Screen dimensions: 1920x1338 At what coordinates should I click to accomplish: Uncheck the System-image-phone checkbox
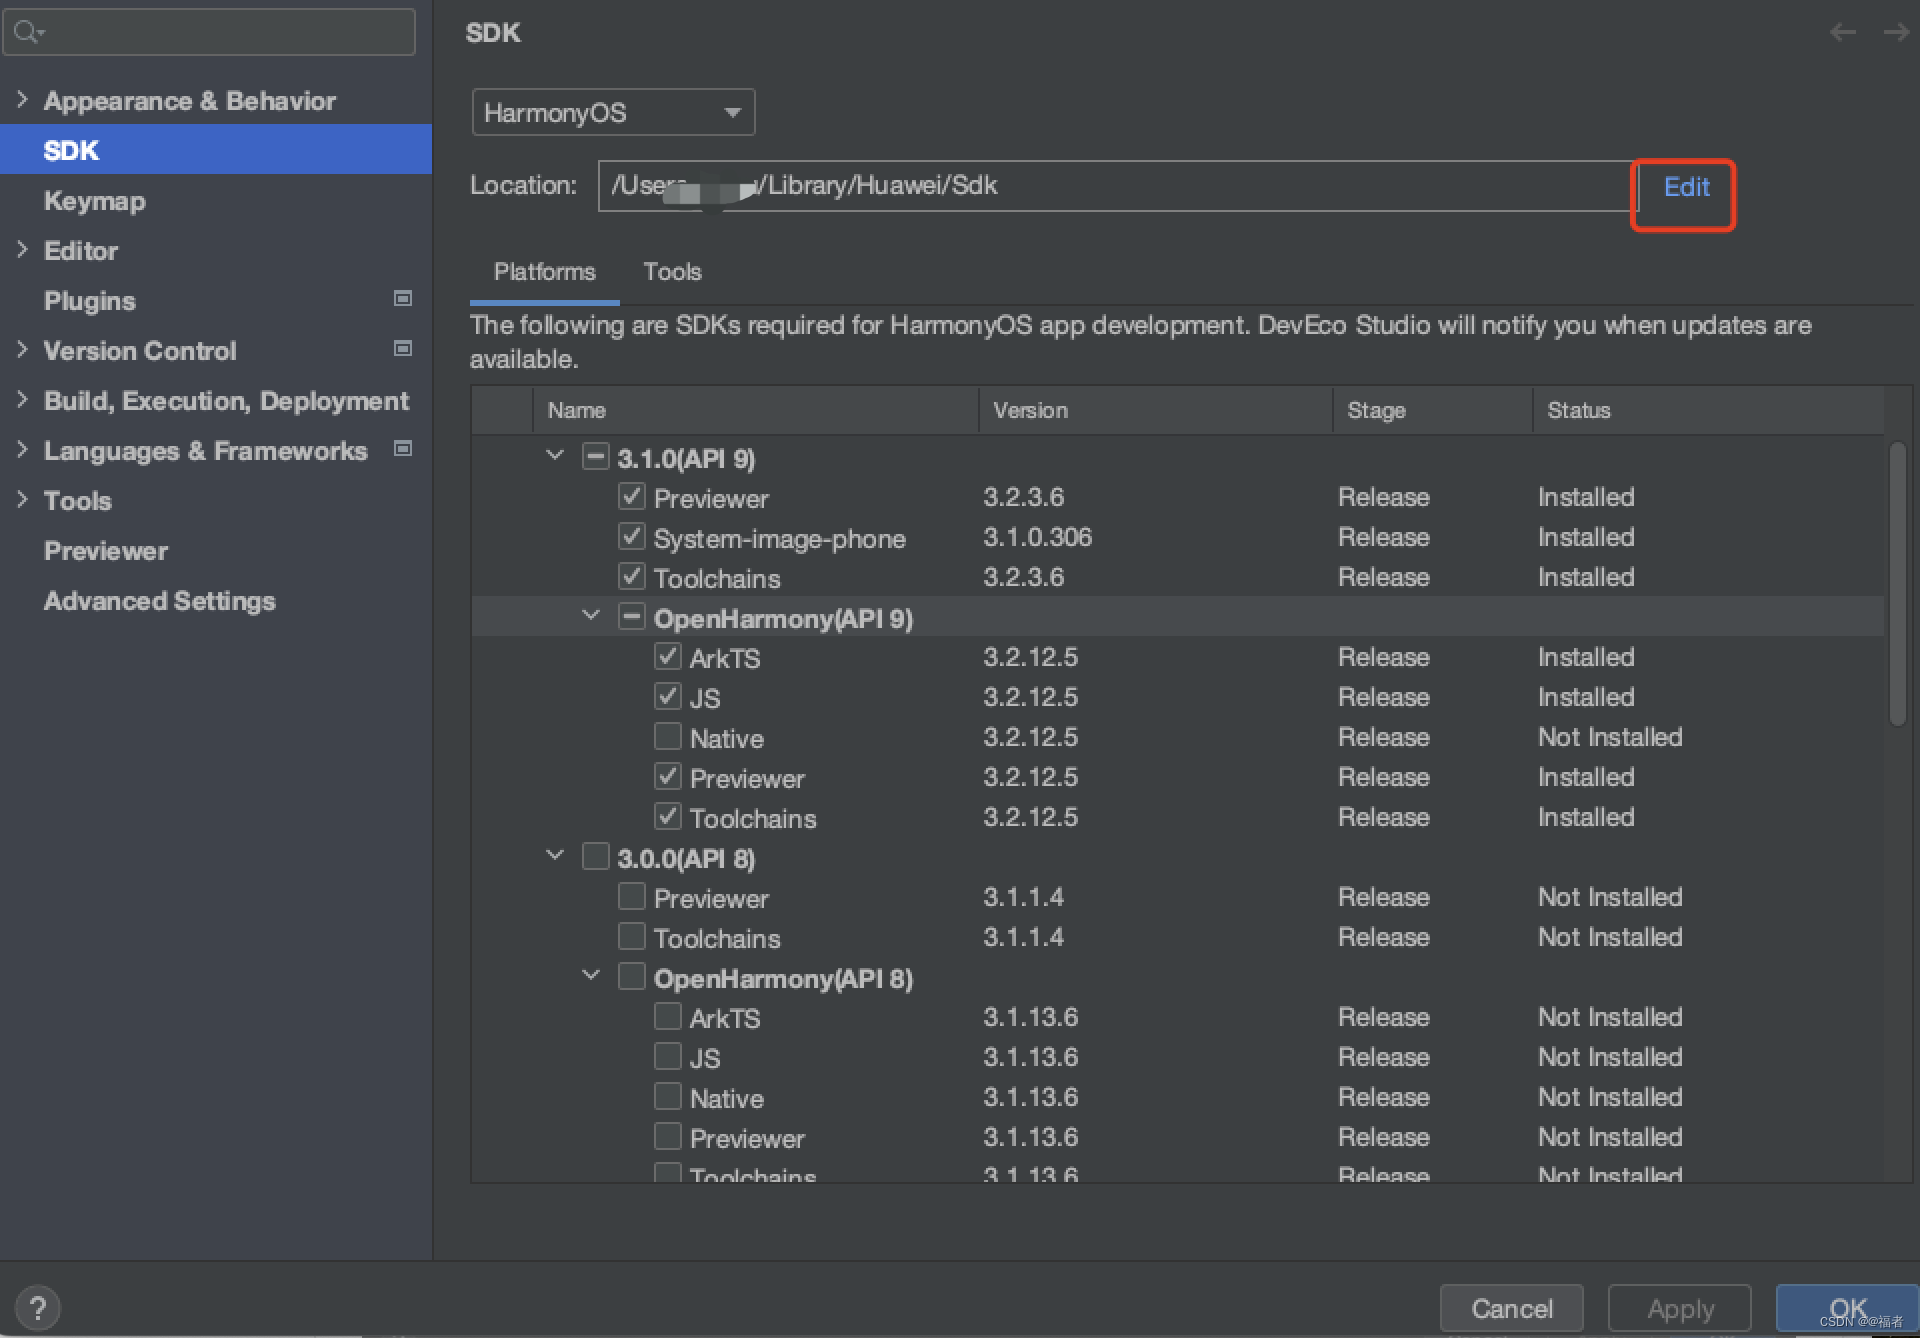point(631,537)
